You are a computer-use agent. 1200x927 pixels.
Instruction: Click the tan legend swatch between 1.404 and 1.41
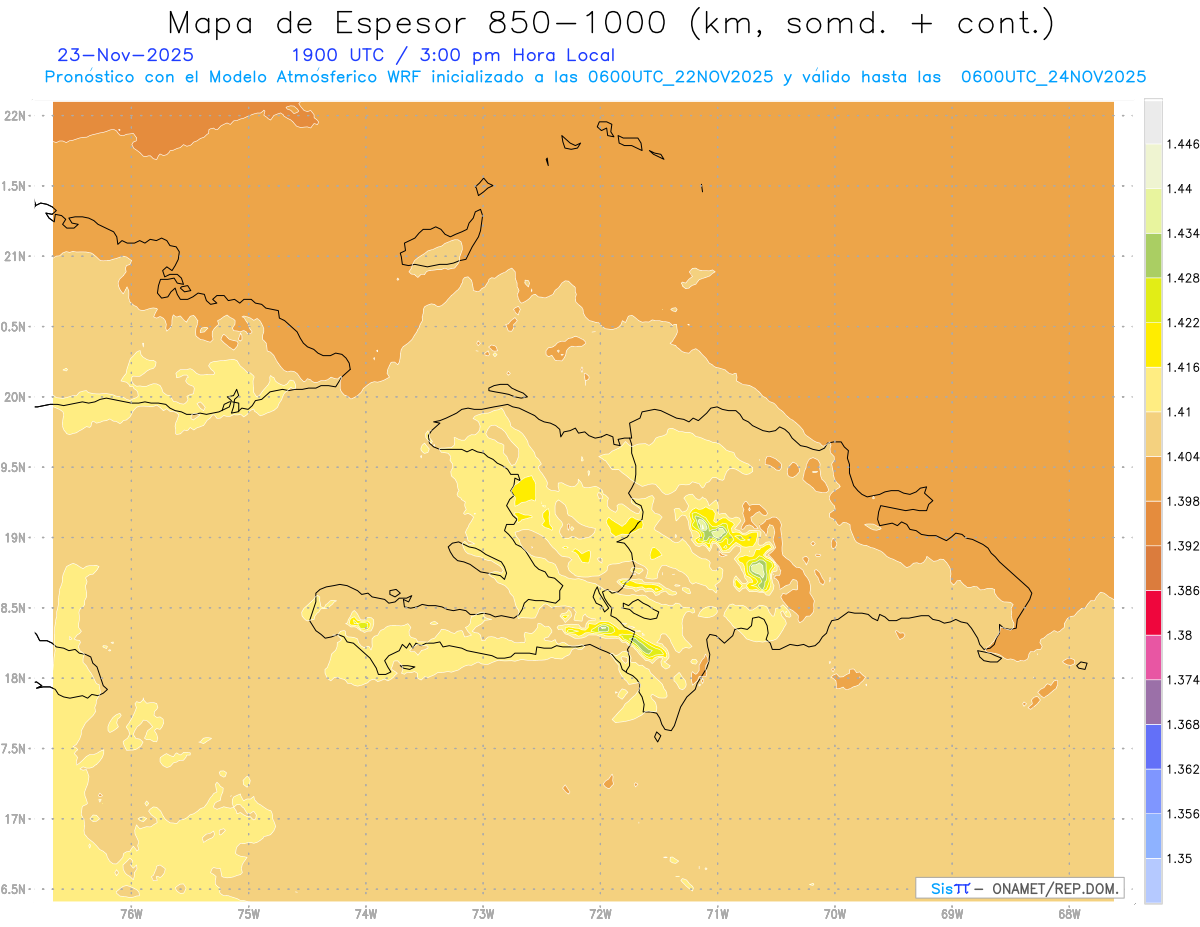coord(1153,434)
